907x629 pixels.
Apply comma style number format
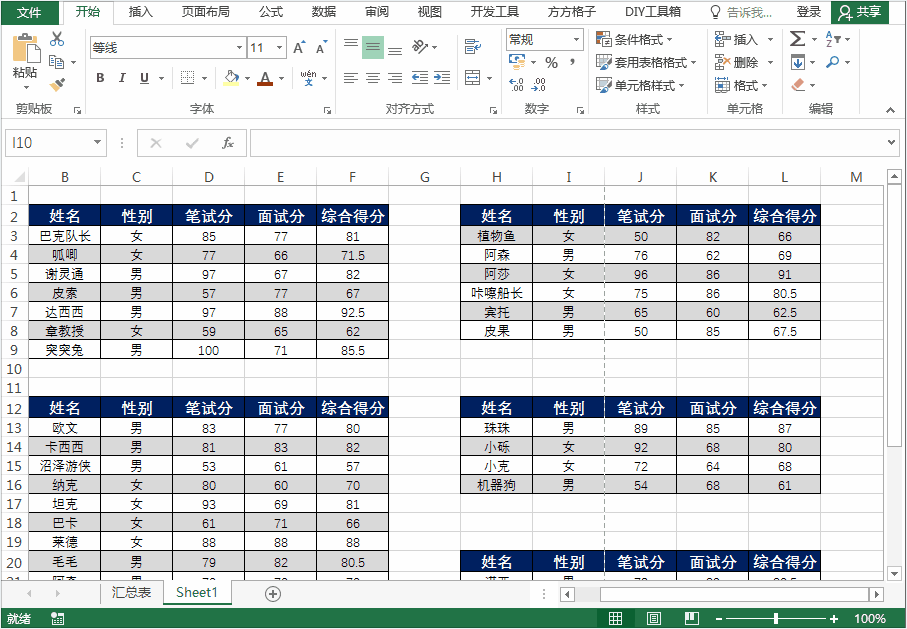(572, 62)
